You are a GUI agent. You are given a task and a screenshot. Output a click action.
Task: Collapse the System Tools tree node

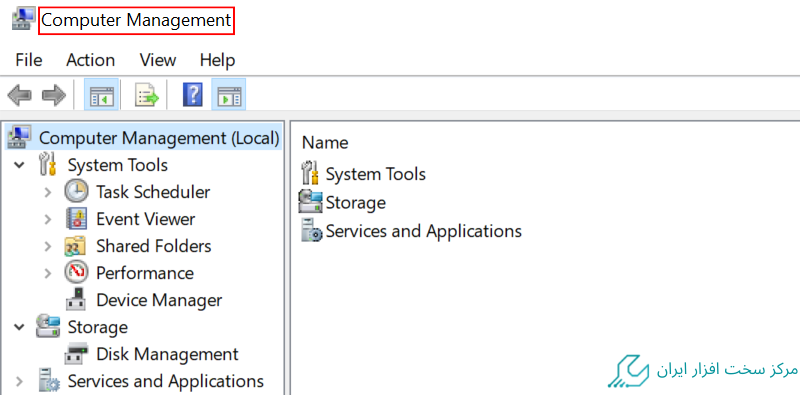(x=19, y=165)
